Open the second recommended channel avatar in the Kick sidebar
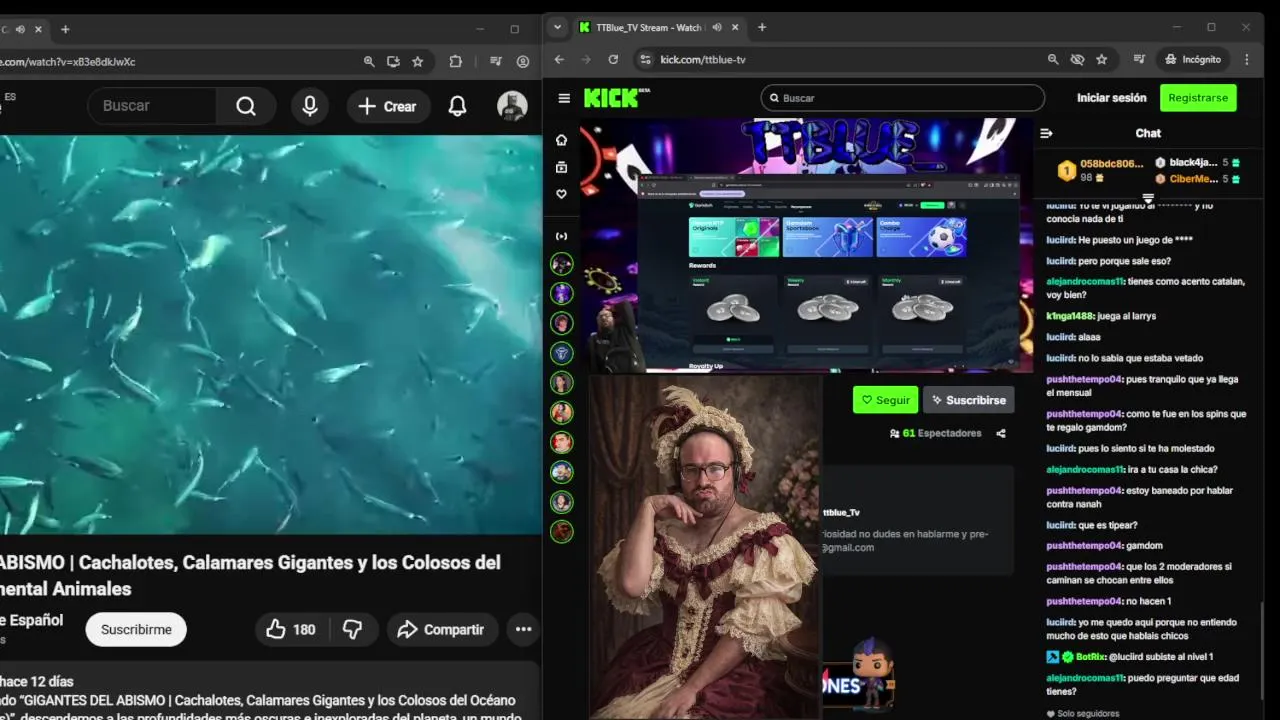 click(x=562, y=293)
